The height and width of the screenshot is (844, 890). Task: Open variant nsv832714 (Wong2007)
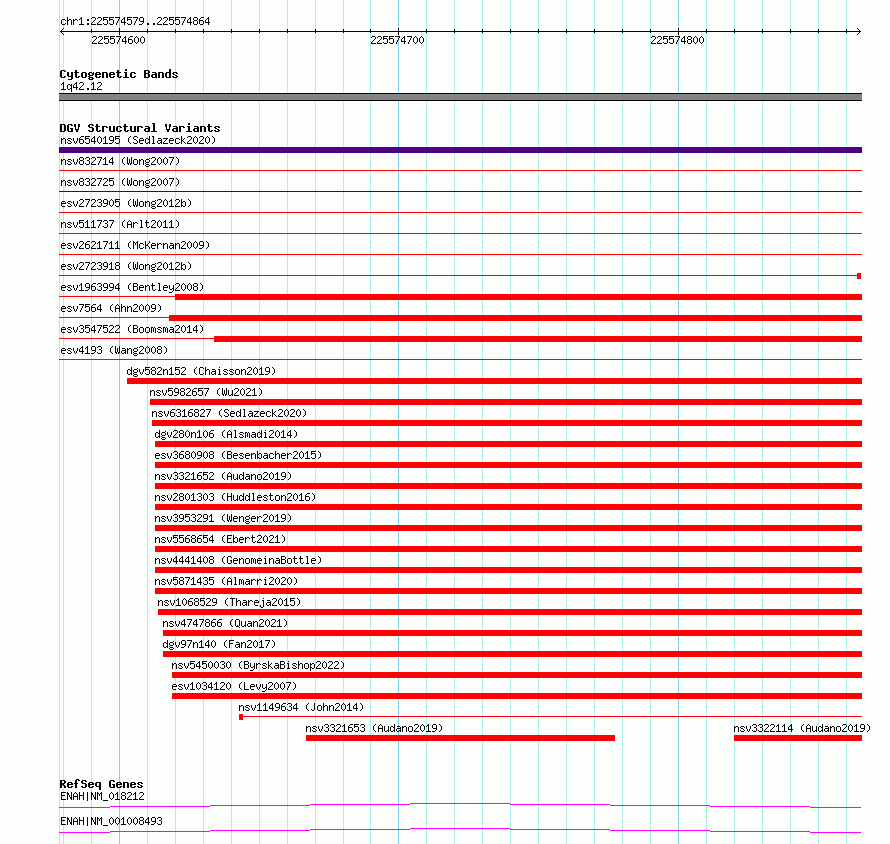[120, 161]
